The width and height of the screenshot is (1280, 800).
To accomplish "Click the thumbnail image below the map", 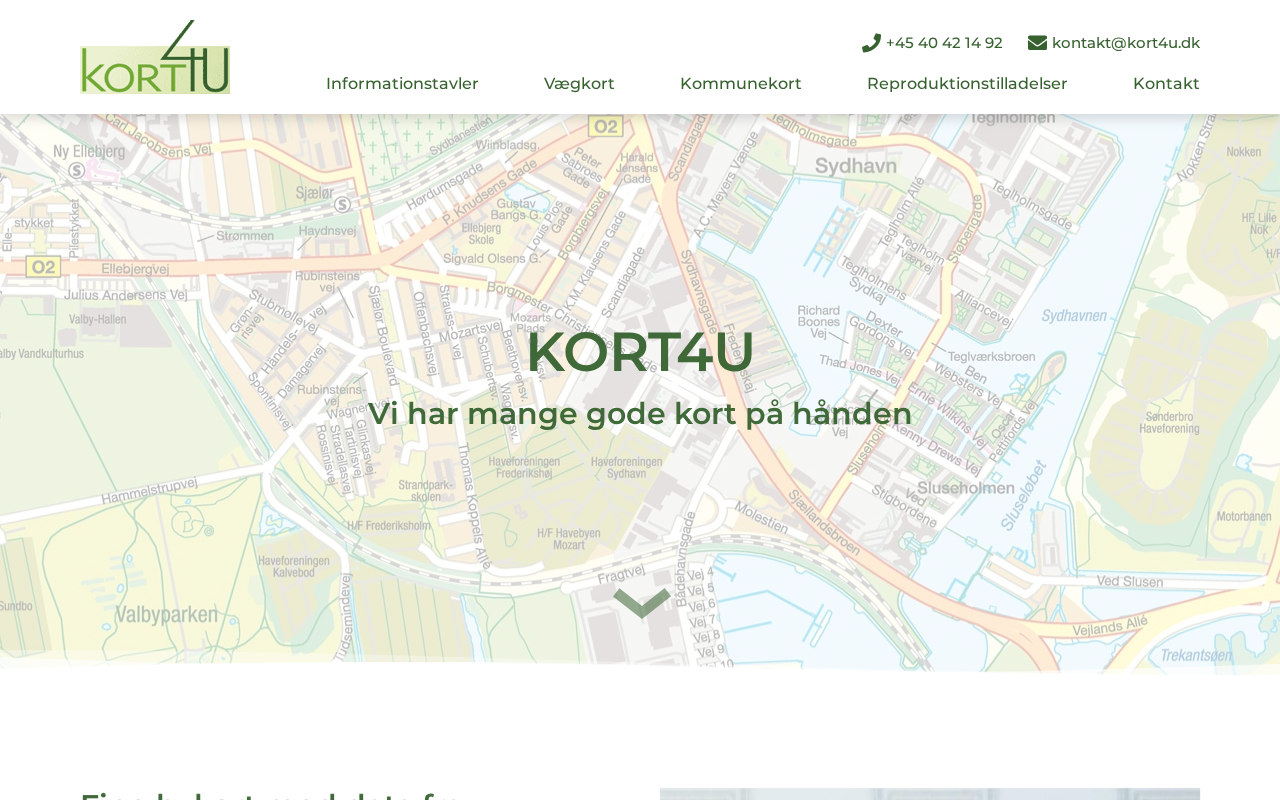I will coord(930,794).
